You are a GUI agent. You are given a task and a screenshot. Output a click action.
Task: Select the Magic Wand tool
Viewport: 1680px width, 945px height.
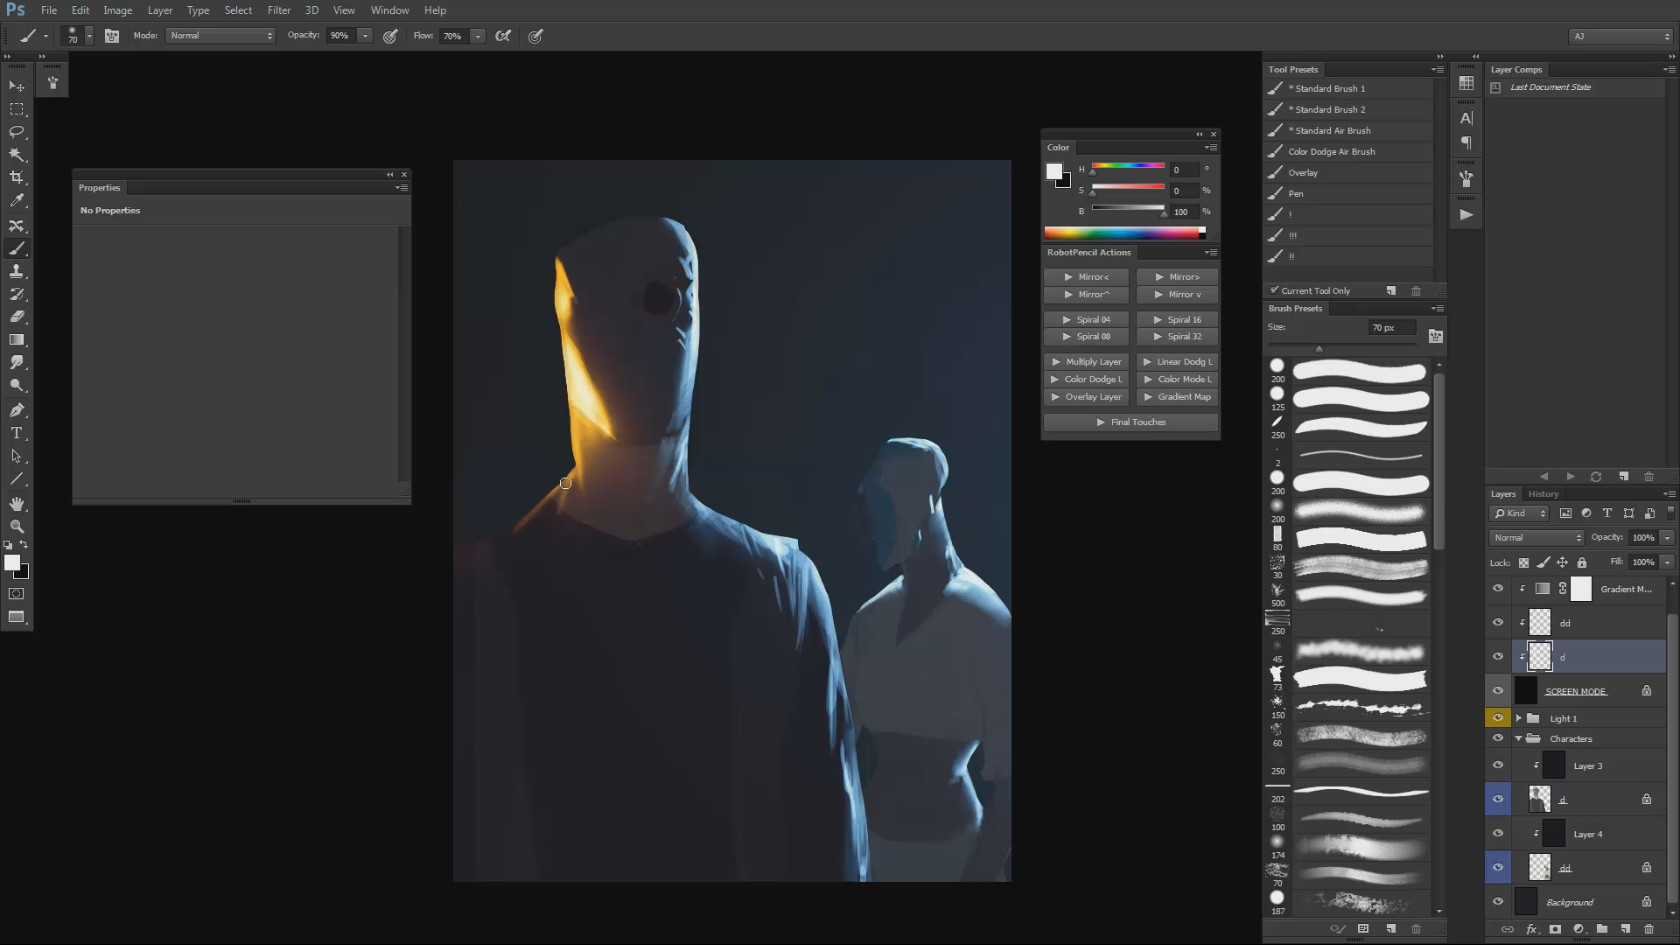pyautogui.click(x=17, y=155)
